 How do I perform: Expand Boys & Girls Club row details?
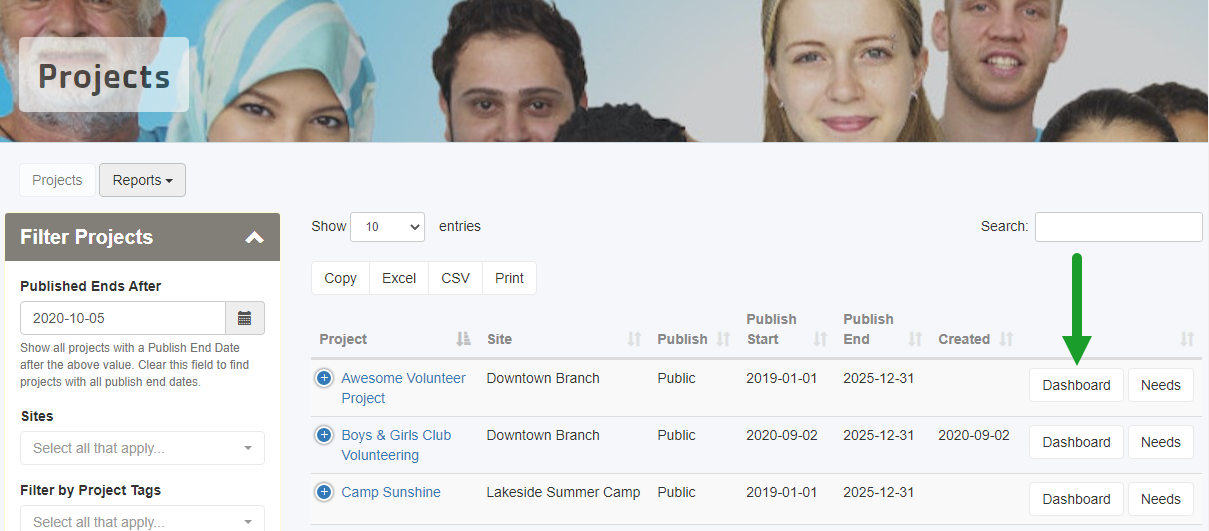(x=324, y=435)
